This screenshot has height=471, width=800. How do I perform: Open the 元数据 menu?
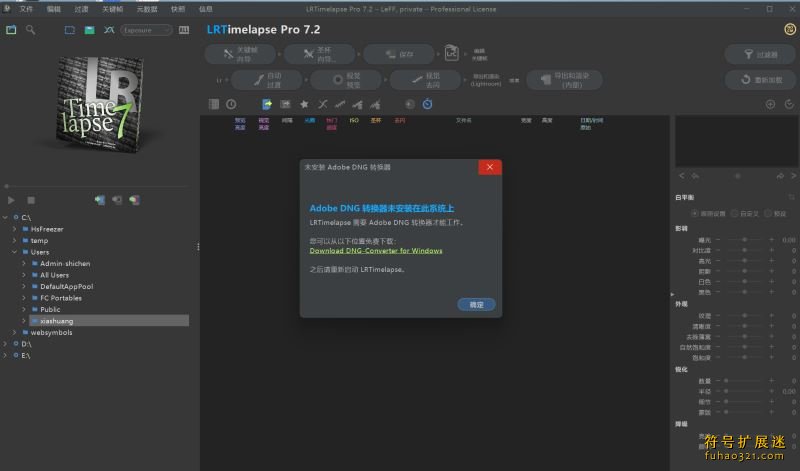coord(147,9)
